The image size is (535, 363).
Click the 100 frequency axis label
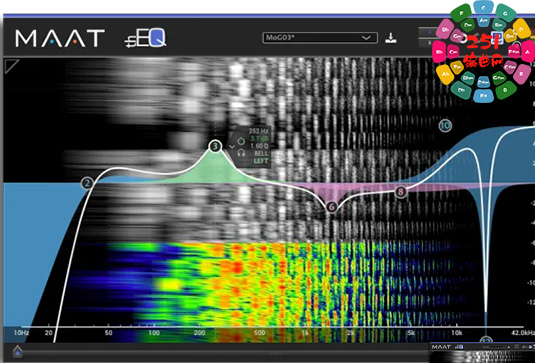[154, 333]
